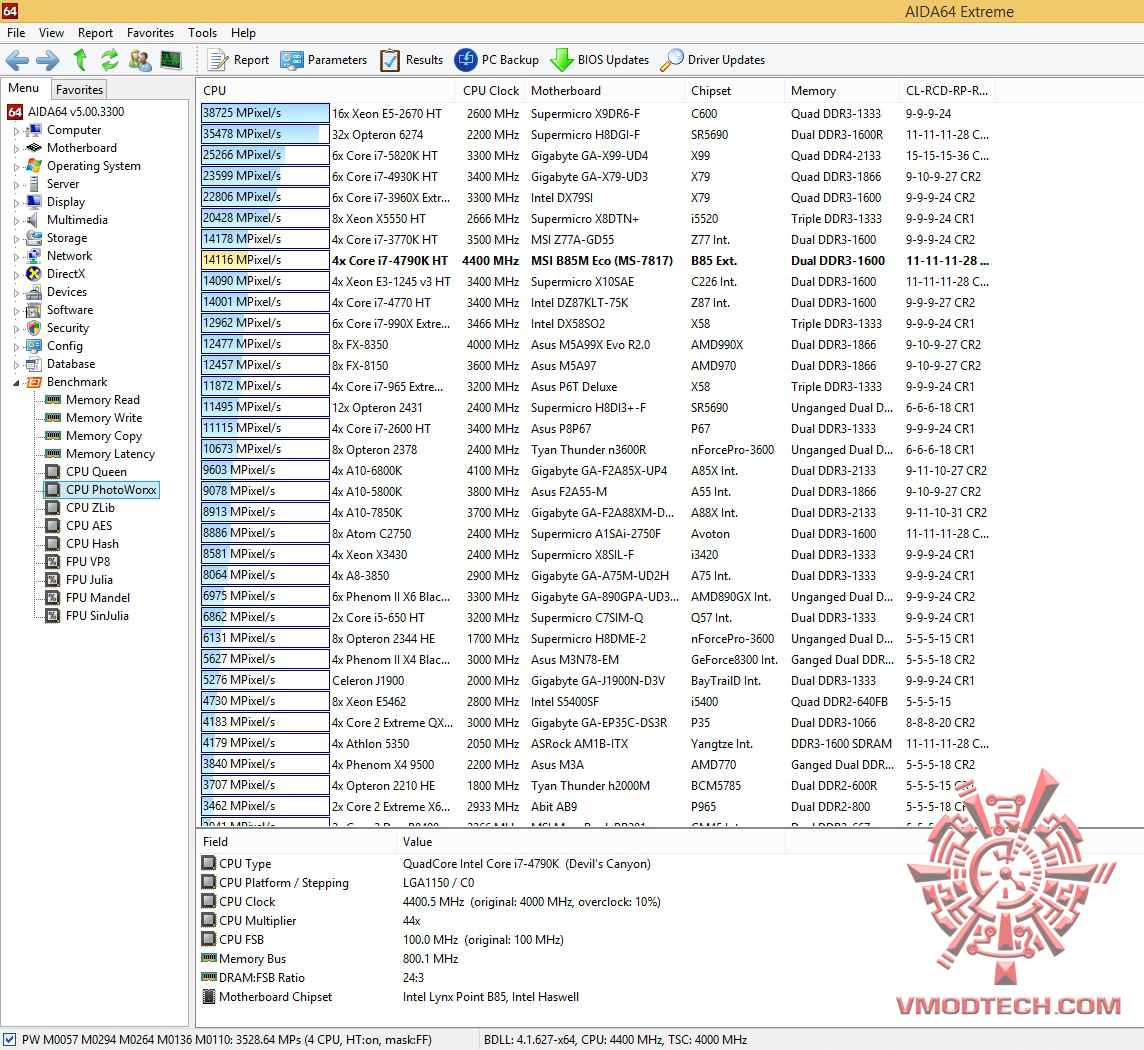Select the Devices tree icon
Image resolution: width=1144 pixels, height=1050 pixels.
click(x=34, y=292)
